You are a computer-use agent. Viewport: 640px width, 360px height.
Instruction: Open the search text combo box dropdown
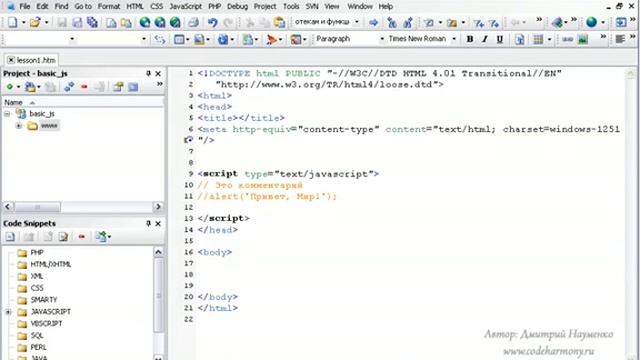coord(356,22)
